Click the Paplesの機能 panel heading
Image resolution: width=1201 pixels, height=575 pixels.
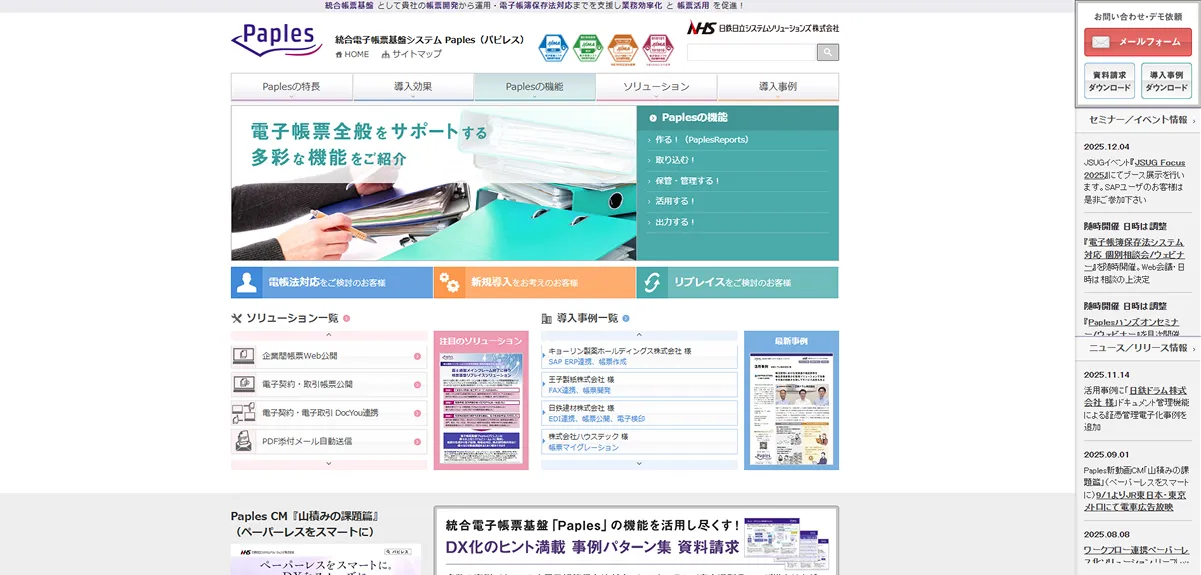click(694, 118)
